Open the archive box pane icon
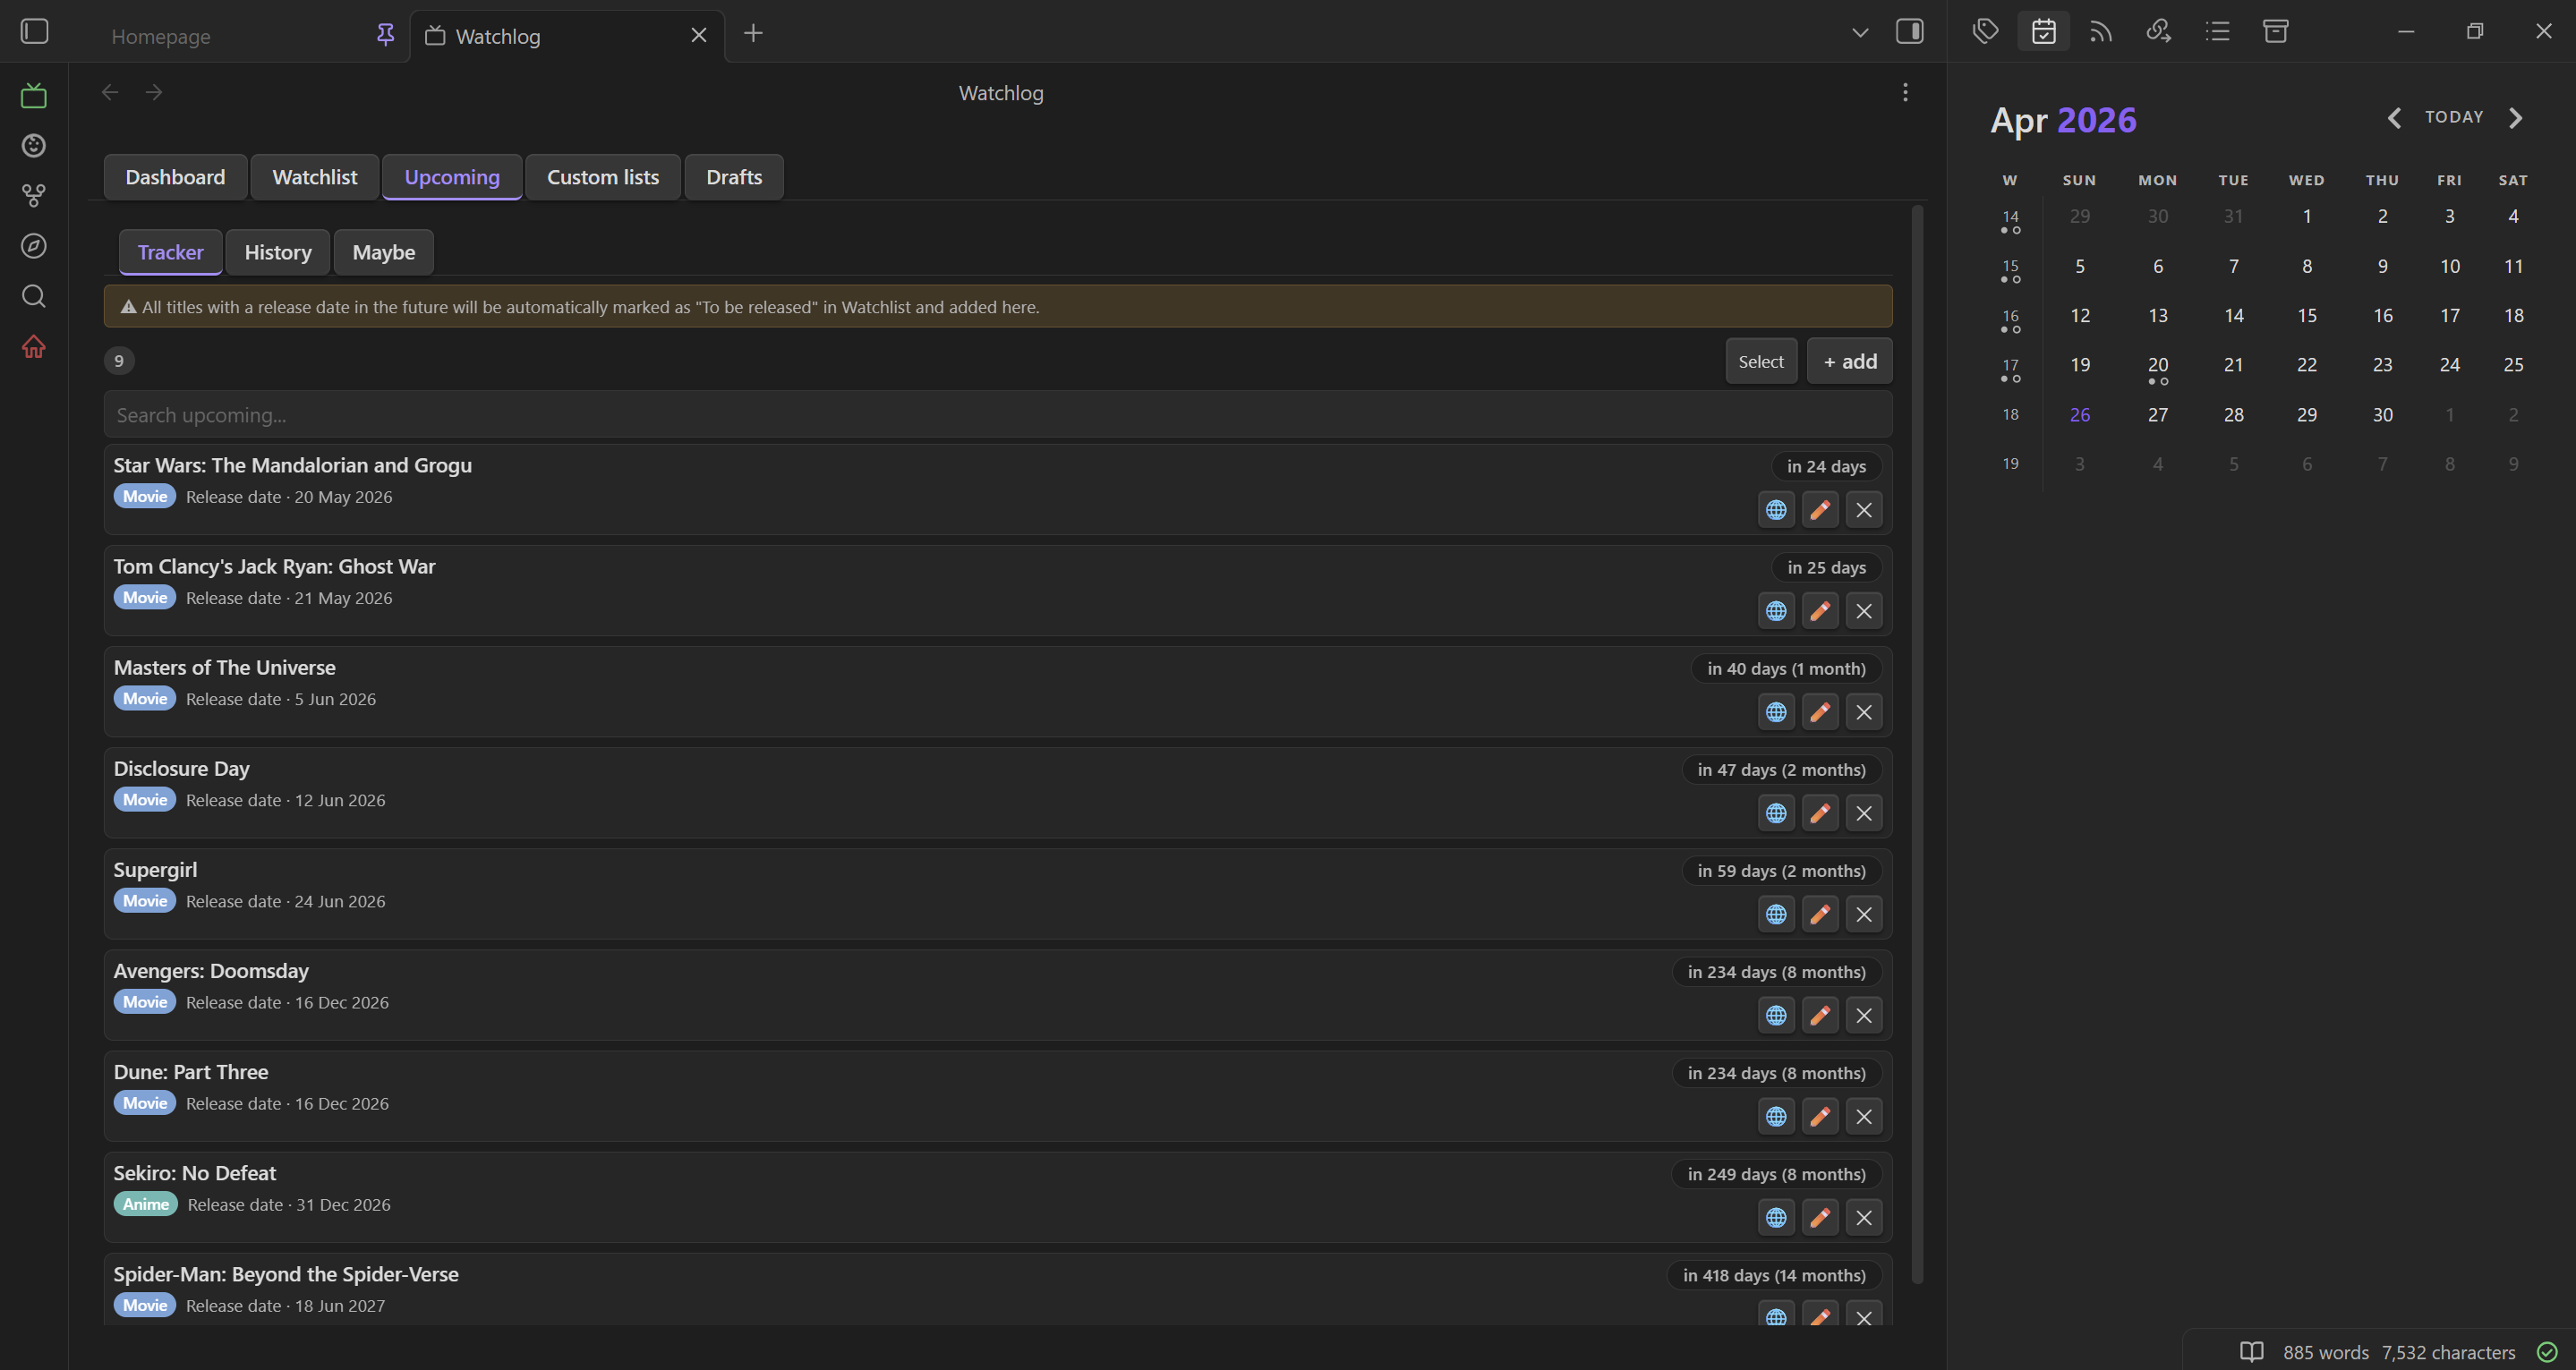 2276,32
